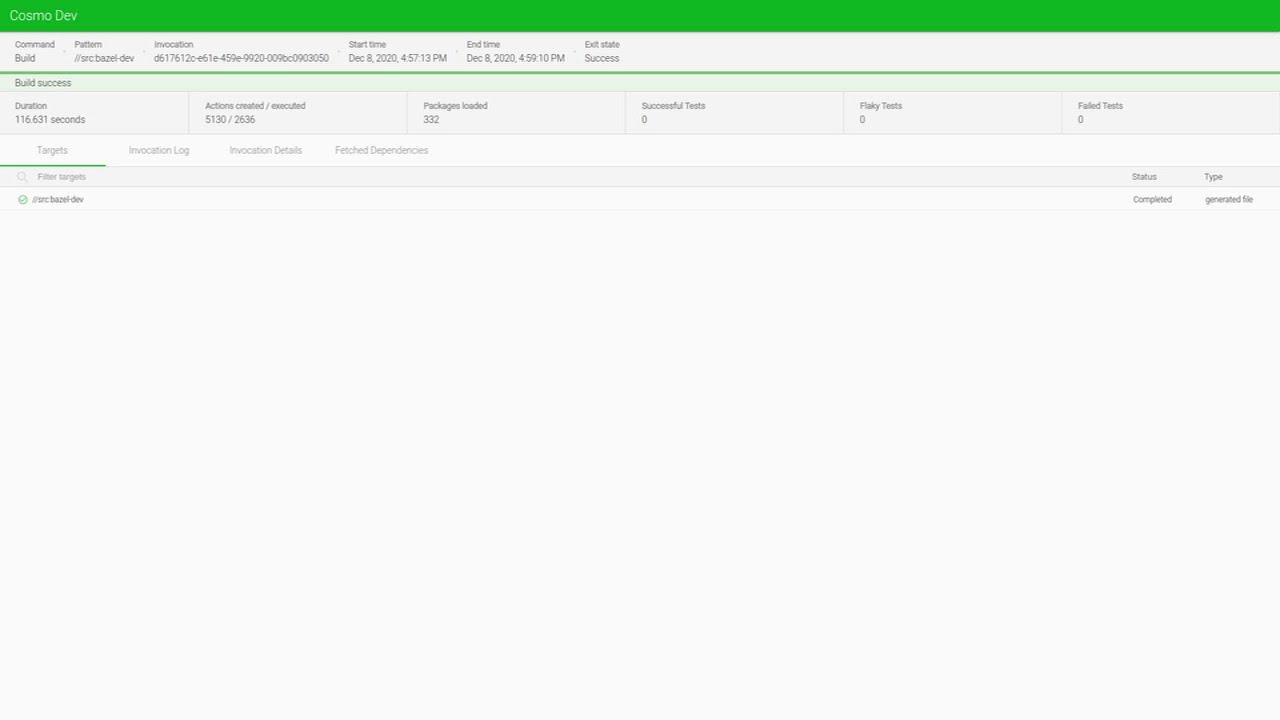Switch to the Targets tab

point(52,150)
